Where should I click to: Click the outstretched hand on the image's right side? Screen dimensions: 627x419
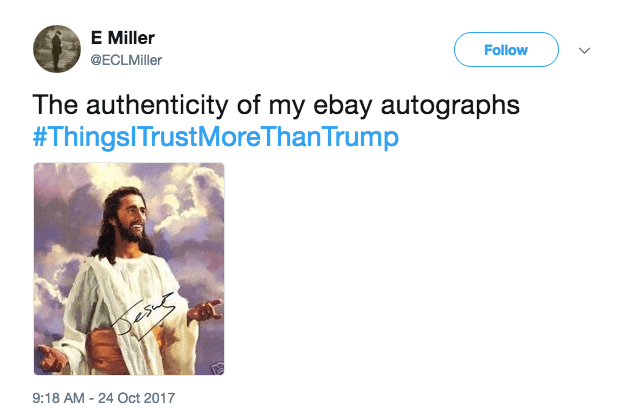tap(208, 311)
